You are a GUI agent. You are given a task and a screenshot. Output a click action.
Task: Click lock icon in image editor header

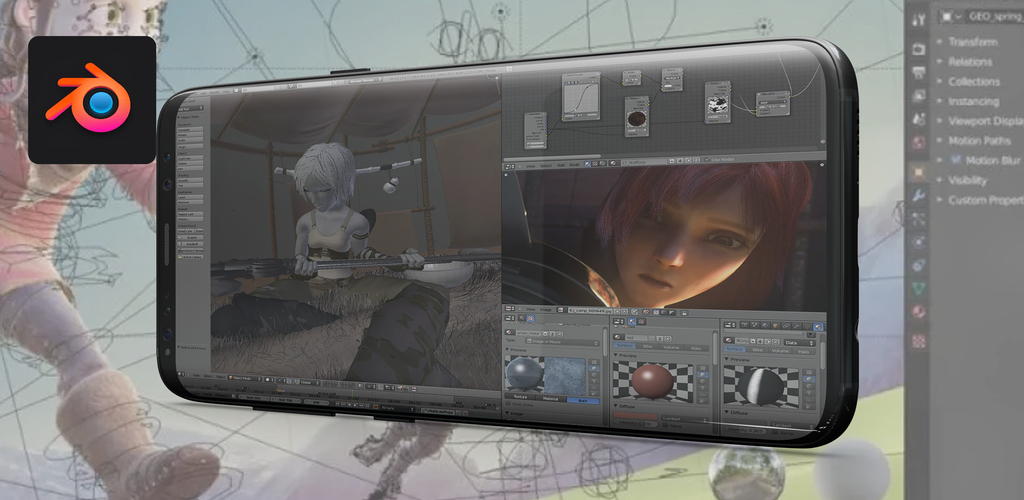point(684,313)
